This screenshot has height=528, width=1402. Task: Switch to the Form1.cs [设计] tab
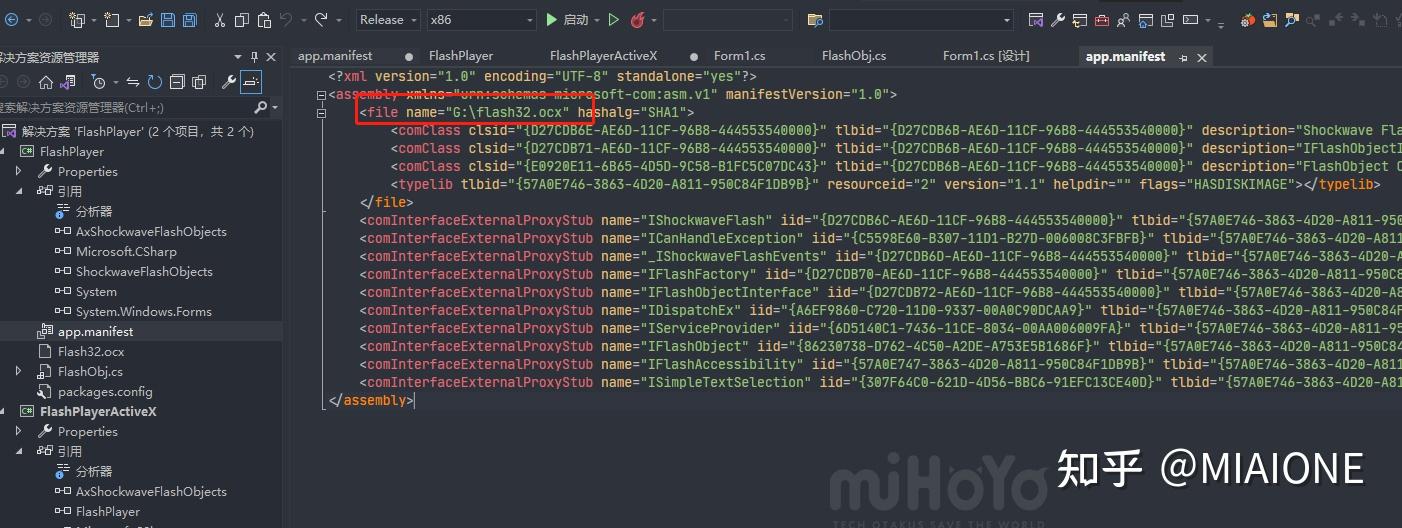986,56
